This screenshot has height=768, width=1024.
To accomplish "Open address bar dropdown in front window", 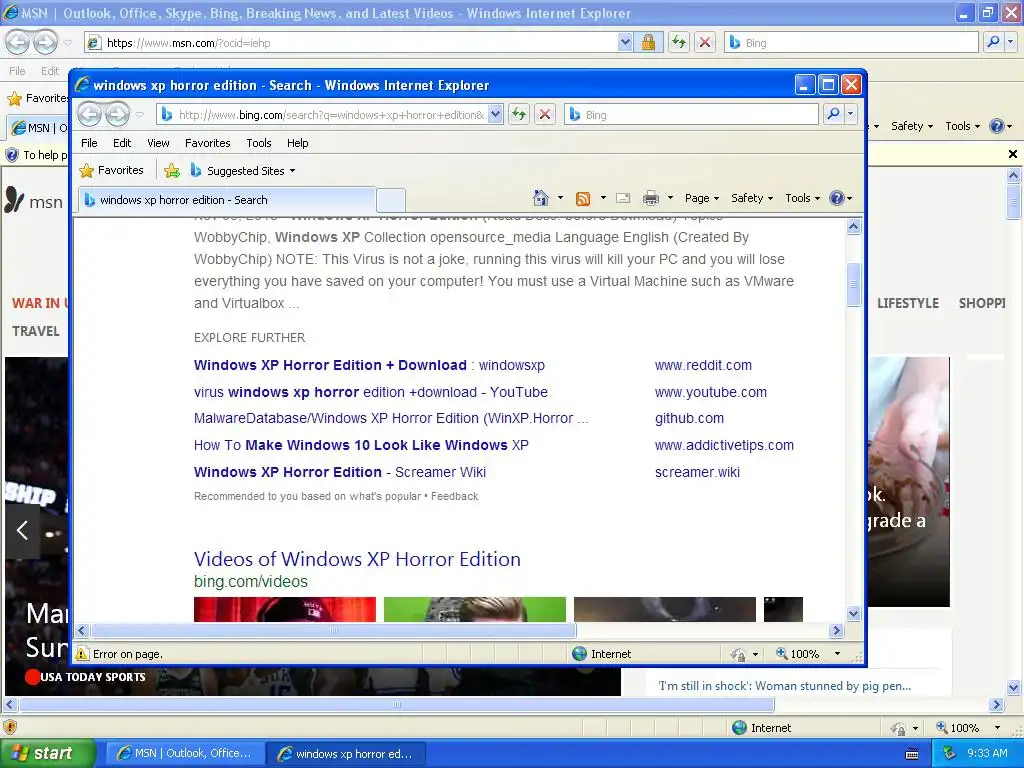I will (x=495, y=115).
